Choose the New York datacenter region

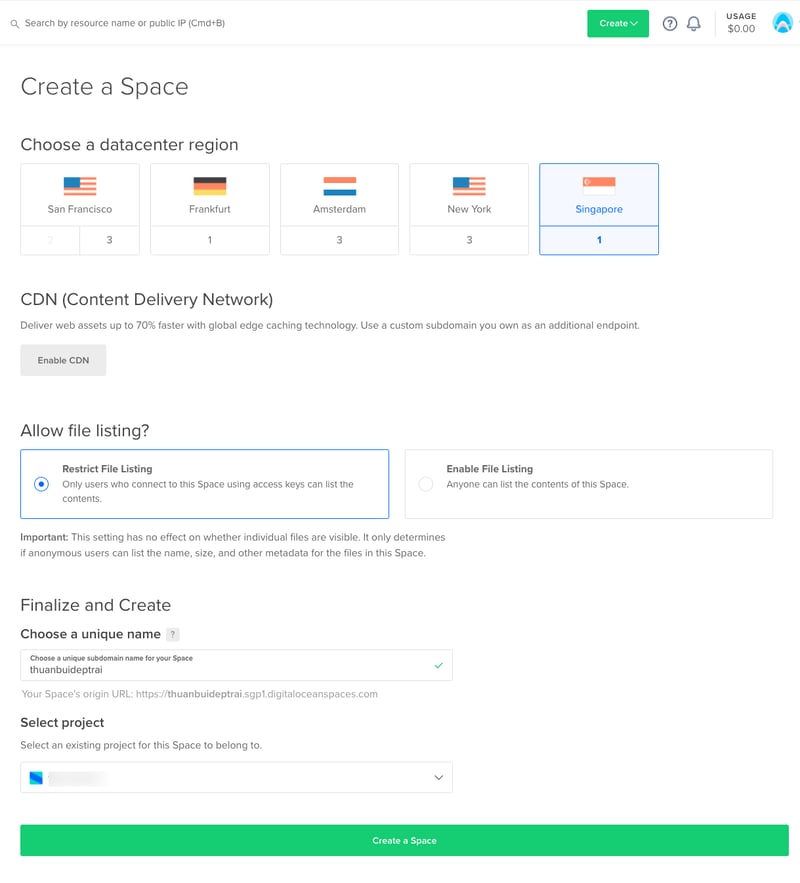click(x=469, y=194)
